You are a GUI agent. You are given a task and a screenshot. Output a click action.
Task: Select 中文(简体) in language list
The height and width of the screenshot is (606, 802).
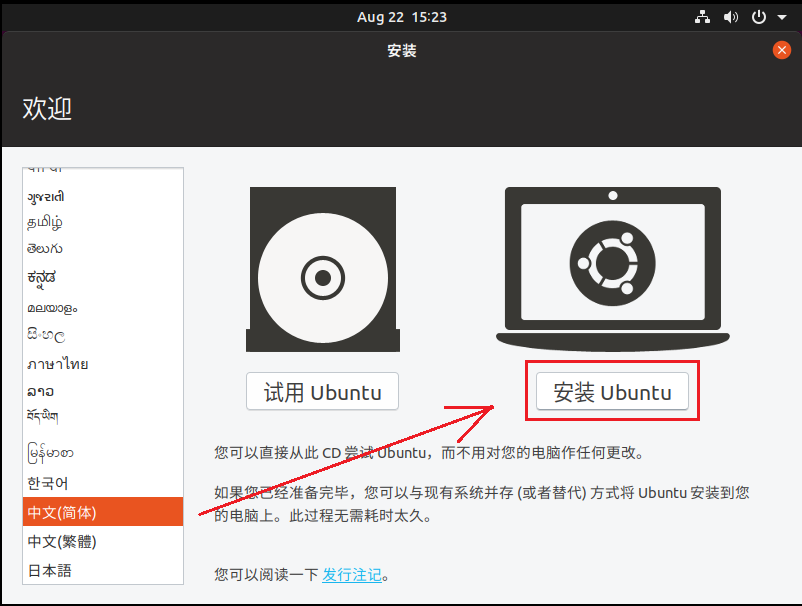(x=103, y=512)
